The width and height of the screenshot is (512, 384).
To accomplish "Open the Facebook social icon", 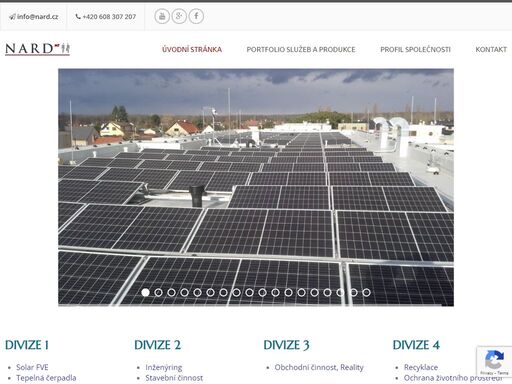I will point(196,16).
